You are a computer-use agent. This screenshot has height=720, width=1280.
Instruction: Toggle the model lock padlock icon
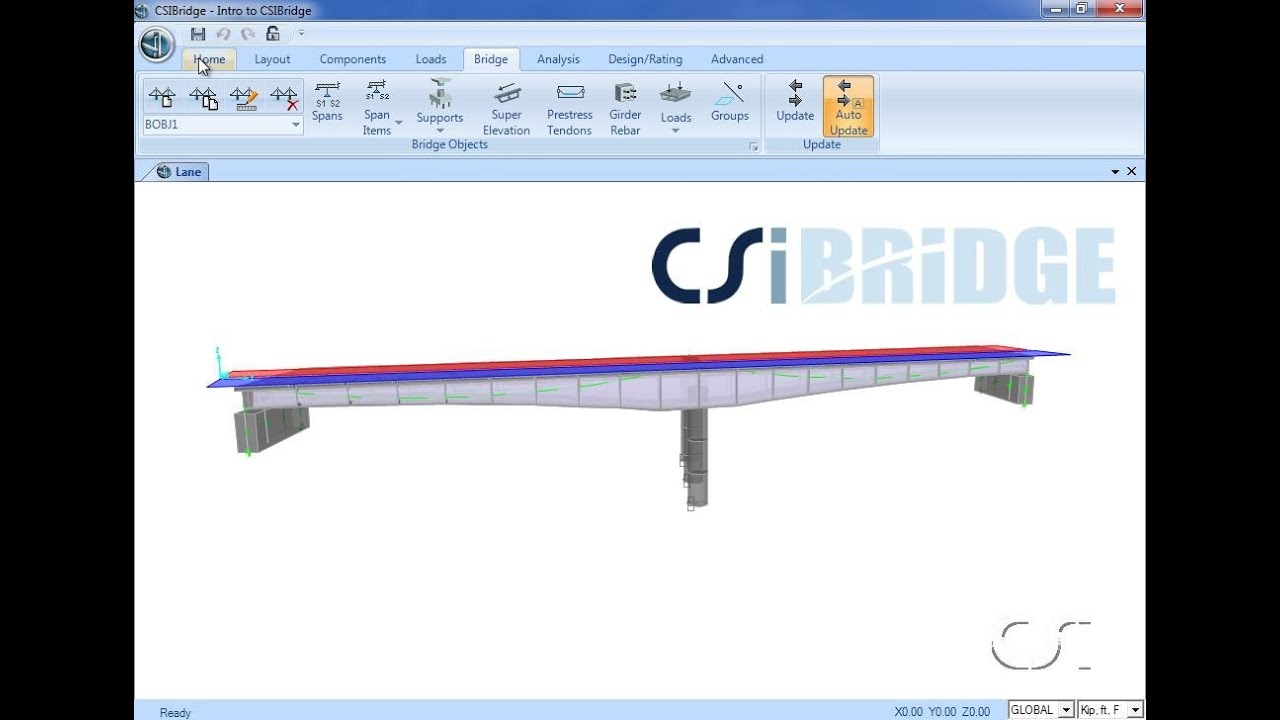pyautogui.click(x=273, y=34)
